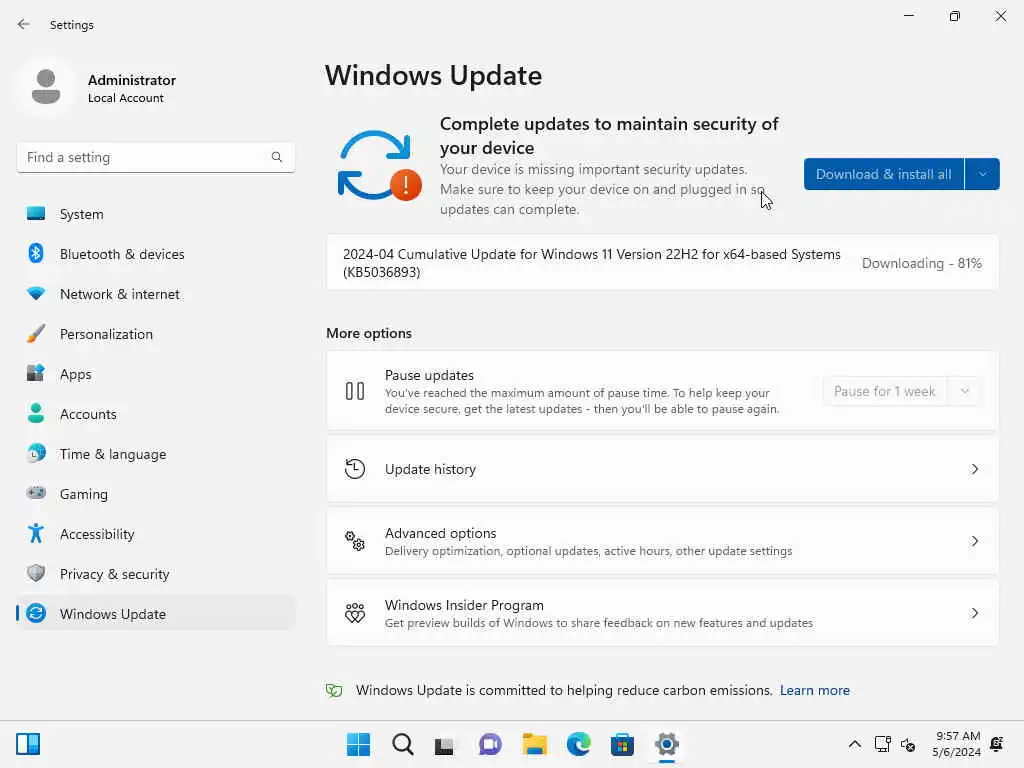
Task: Expand the Download & install all dropdown arrow
Action: [x=982, y=174]
